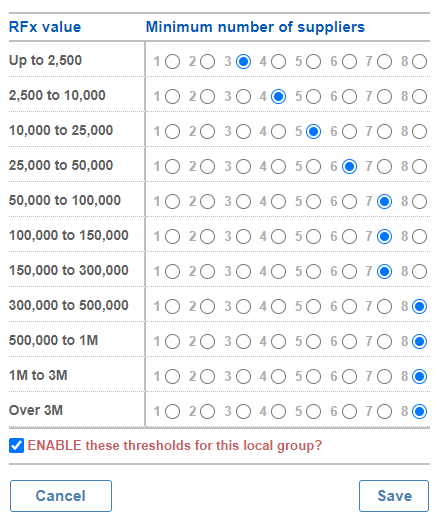Choose 5 suppliers for Over 3M
Image resolution: width=437 pixels, height=521 pixels.
point(314,412)
